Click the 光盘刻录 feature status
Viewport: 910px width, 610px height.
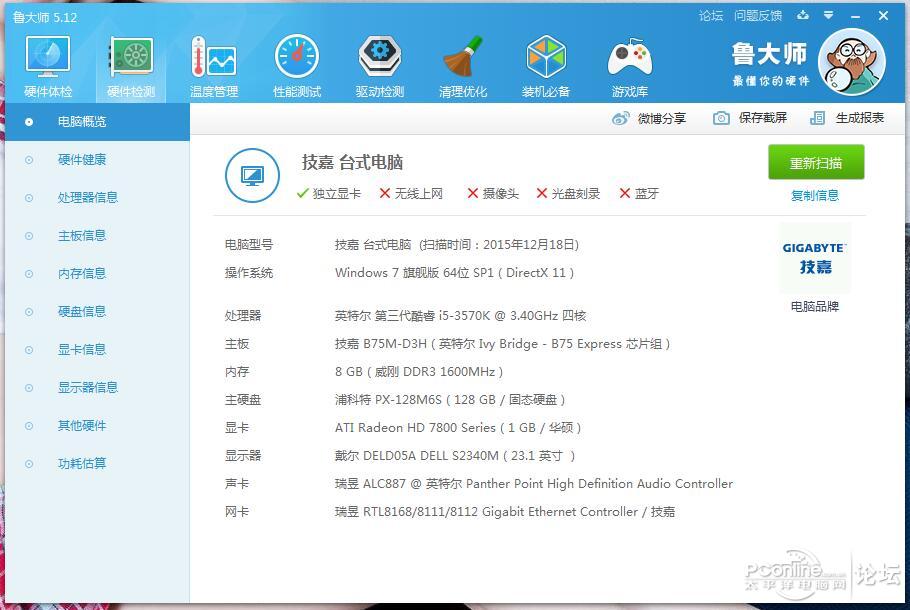568,193
